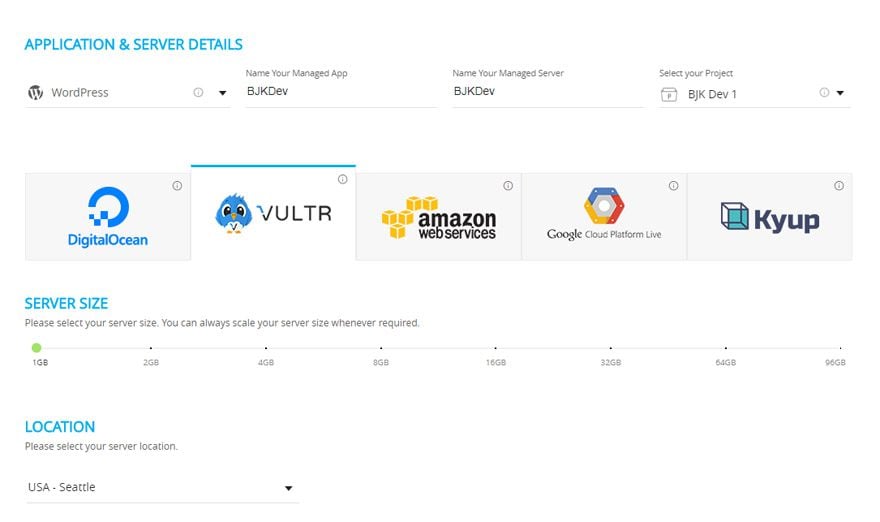The height and width of the screenshot is (522, 880).
Task: Choose the Google Cloud Platform provider
Action: click(x=604, y=217)
